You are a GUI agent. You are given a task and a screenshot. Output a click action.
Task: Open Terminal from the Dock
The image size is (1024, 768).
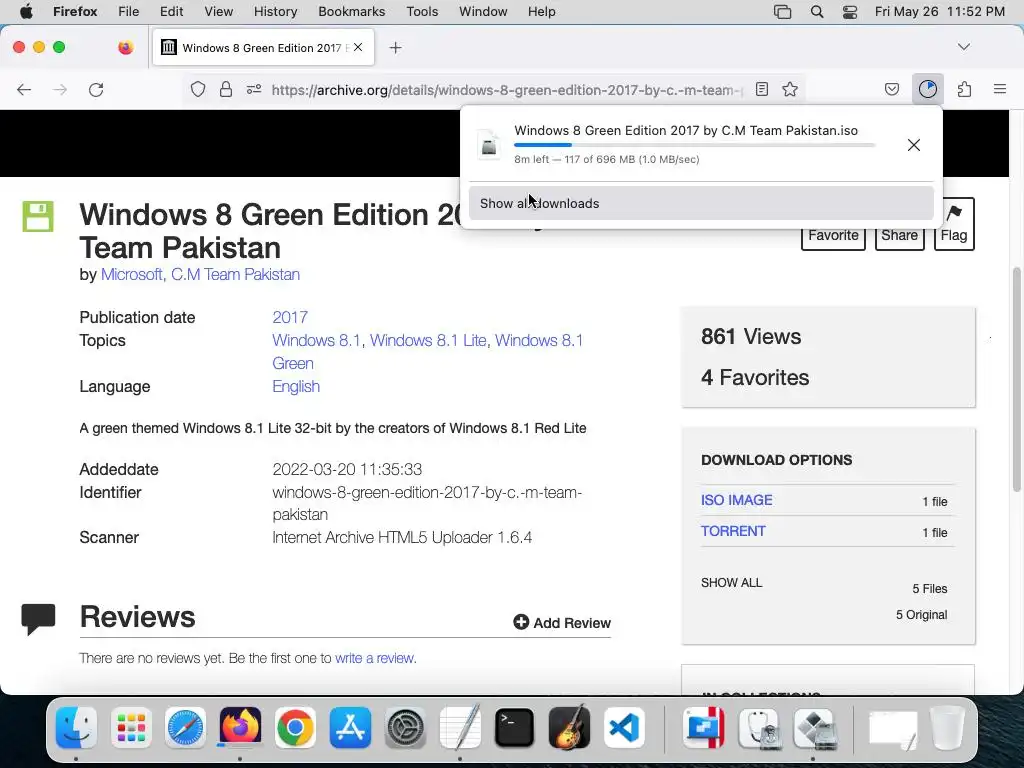(x=515, y=728)
